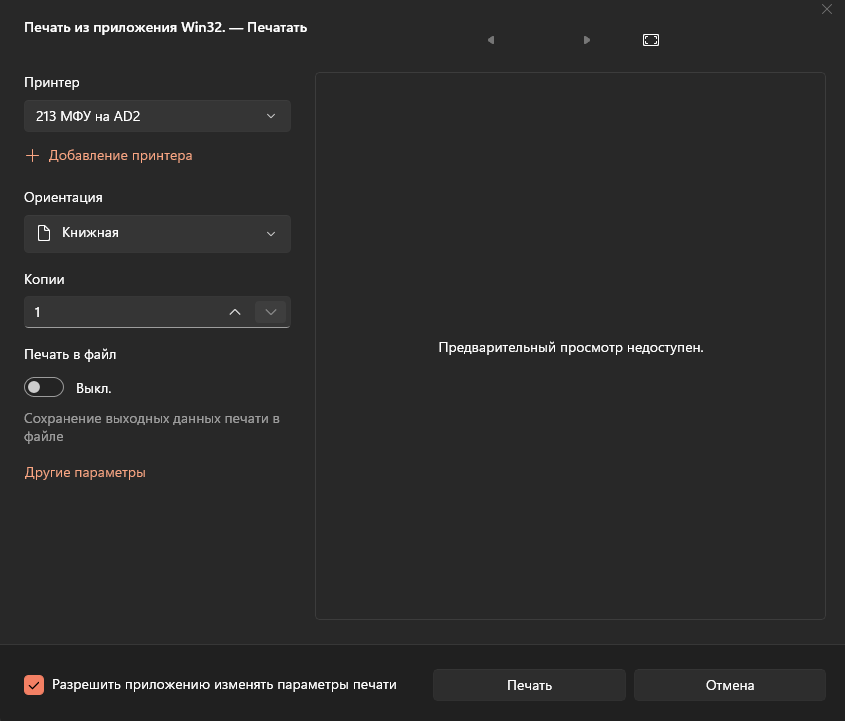Open the Другие параметры link

pyautogui.click(x=85, y=473)
